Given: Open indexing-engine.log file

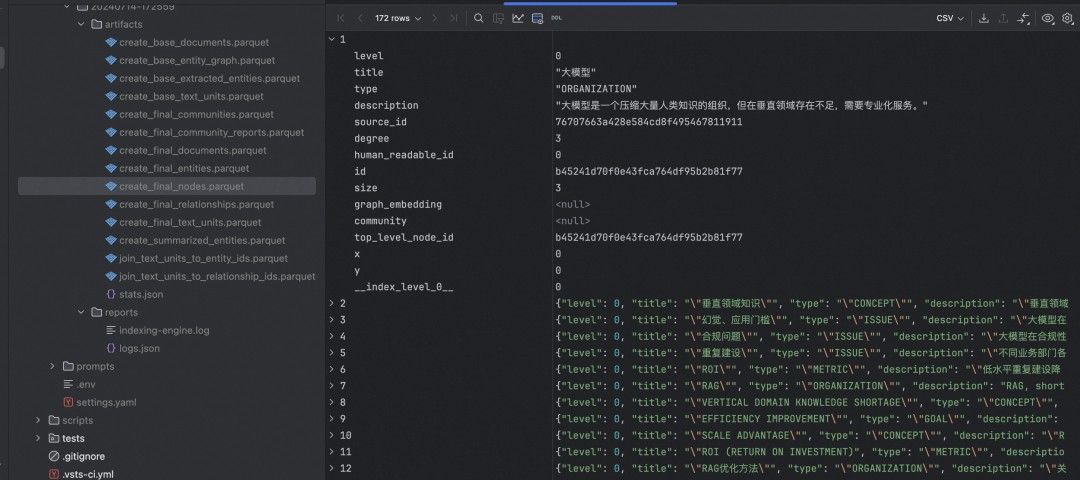Looking at the screenshot, I should 164,331.
